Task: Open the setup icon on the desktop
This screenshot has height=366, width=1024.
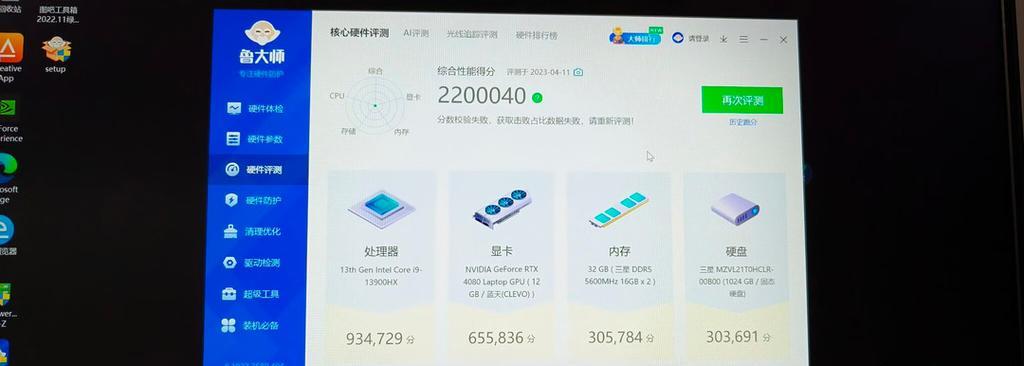Action: (56, 54)
